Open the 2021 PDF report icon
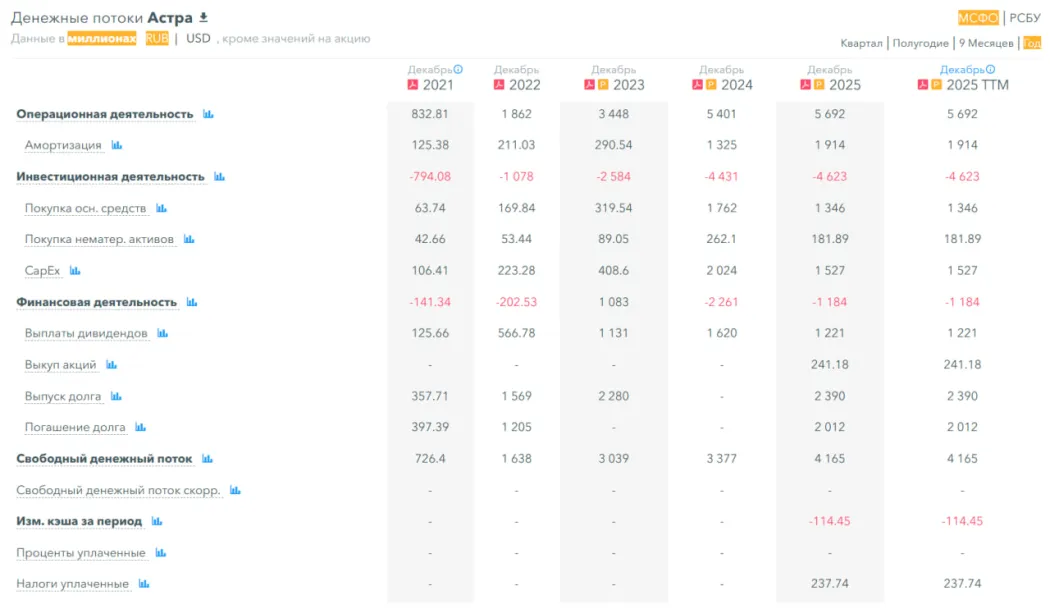This screenshot has height=609, width=1050. click(412, 85)
